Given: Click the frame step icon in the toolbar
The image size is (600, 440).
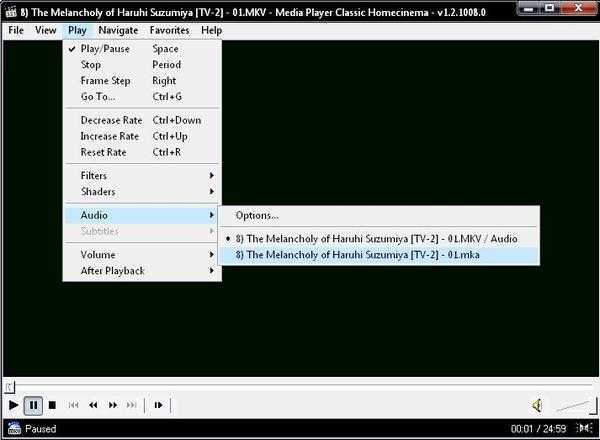Looking at the screenshot, I should pos(158,405).
